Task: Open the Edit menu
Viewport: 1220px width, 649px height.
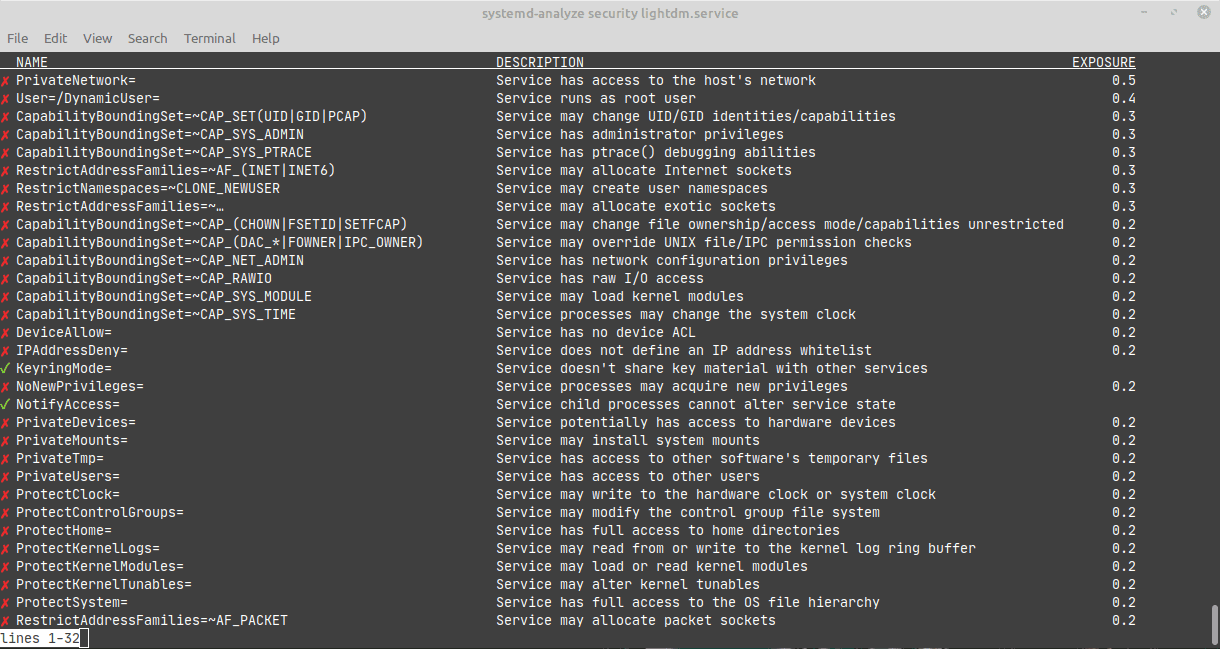Action: [55, 38]
